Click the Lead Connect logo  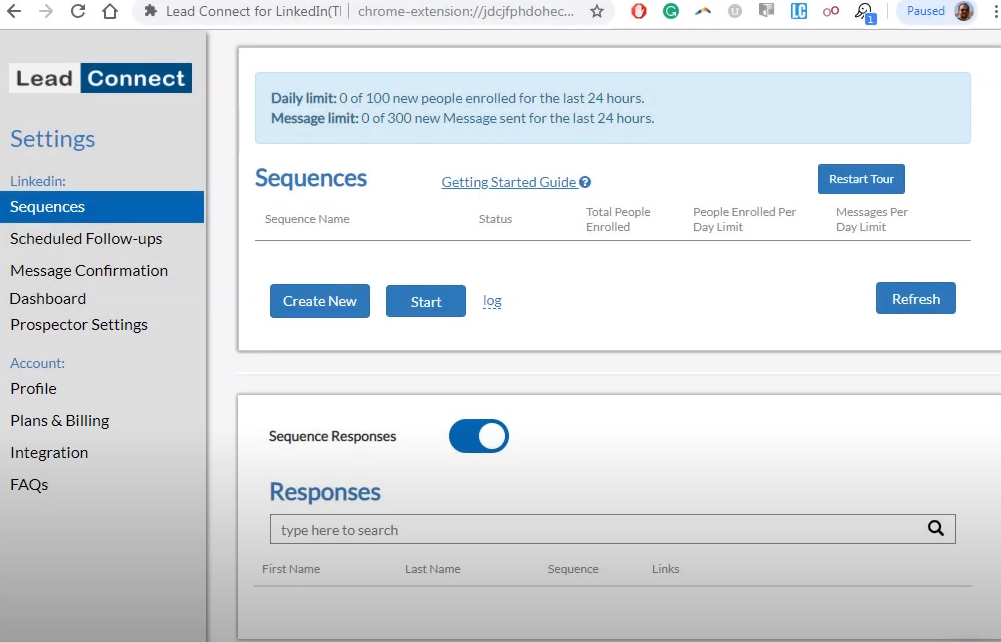pos(101,78)
